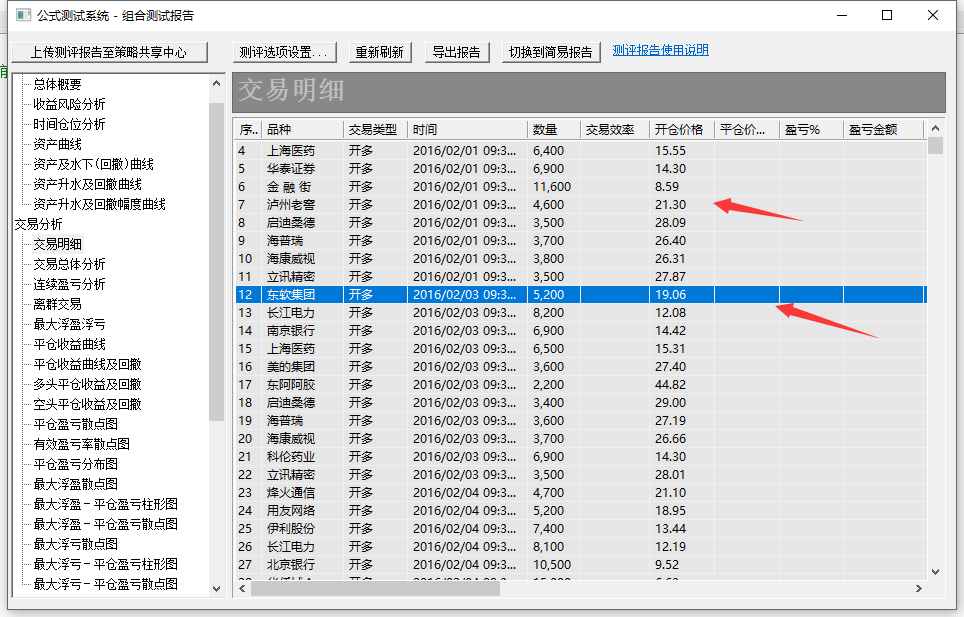Viewport: 964px width, 617px height.
Task: Select row 12 东软集团
Action: click(581, 295)
